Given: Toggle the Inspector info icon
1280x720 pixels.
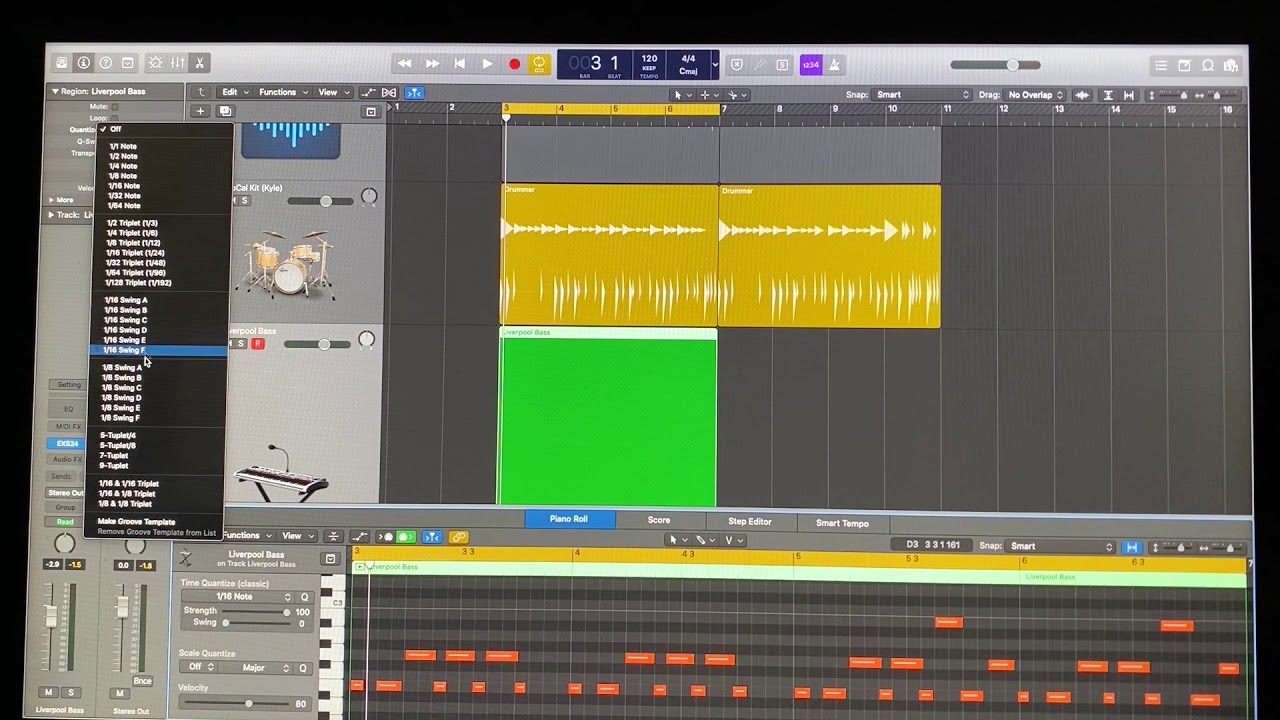Looking at the screenshot, I should pyautogui.click(x=84, y=63).
